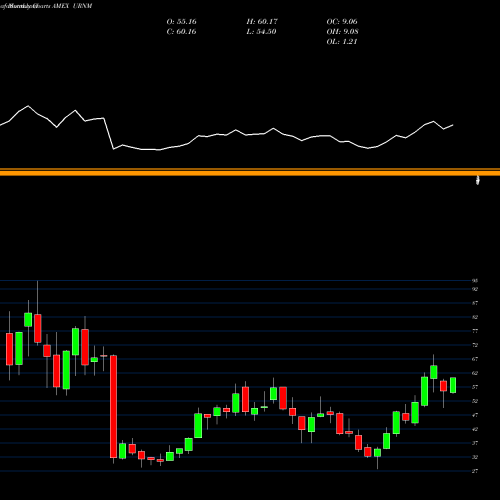Screen dimensions: 500x500
Task: Select the 'OL: 1.21' readout
Action: (x=342, y=41)
